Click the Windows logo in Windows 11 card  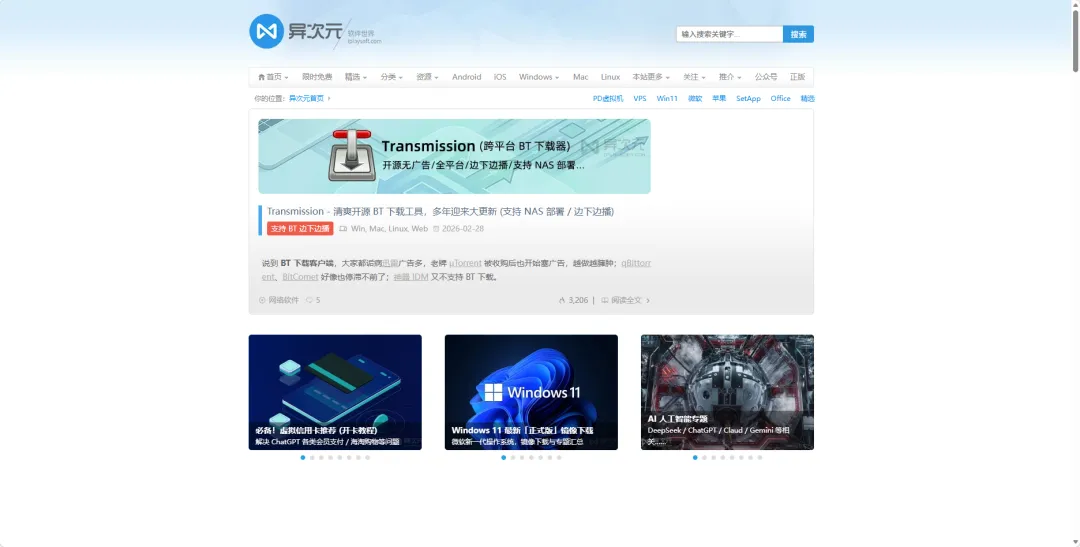point(493,392)
